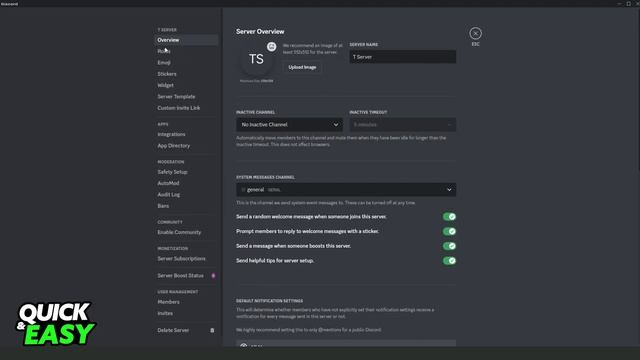The height and width of the screenshot is (360, 640).
Task: Open App Directory in sidebar
Action: coord(187,146)
